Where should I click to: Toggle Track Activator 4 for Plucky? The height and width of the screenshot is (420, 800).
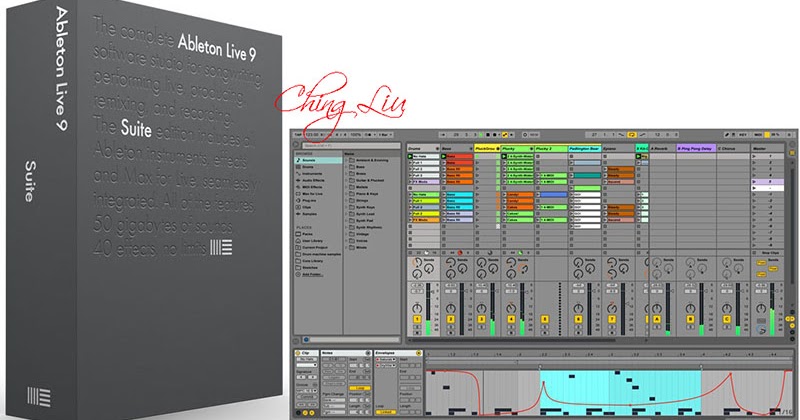click(511, 319)
